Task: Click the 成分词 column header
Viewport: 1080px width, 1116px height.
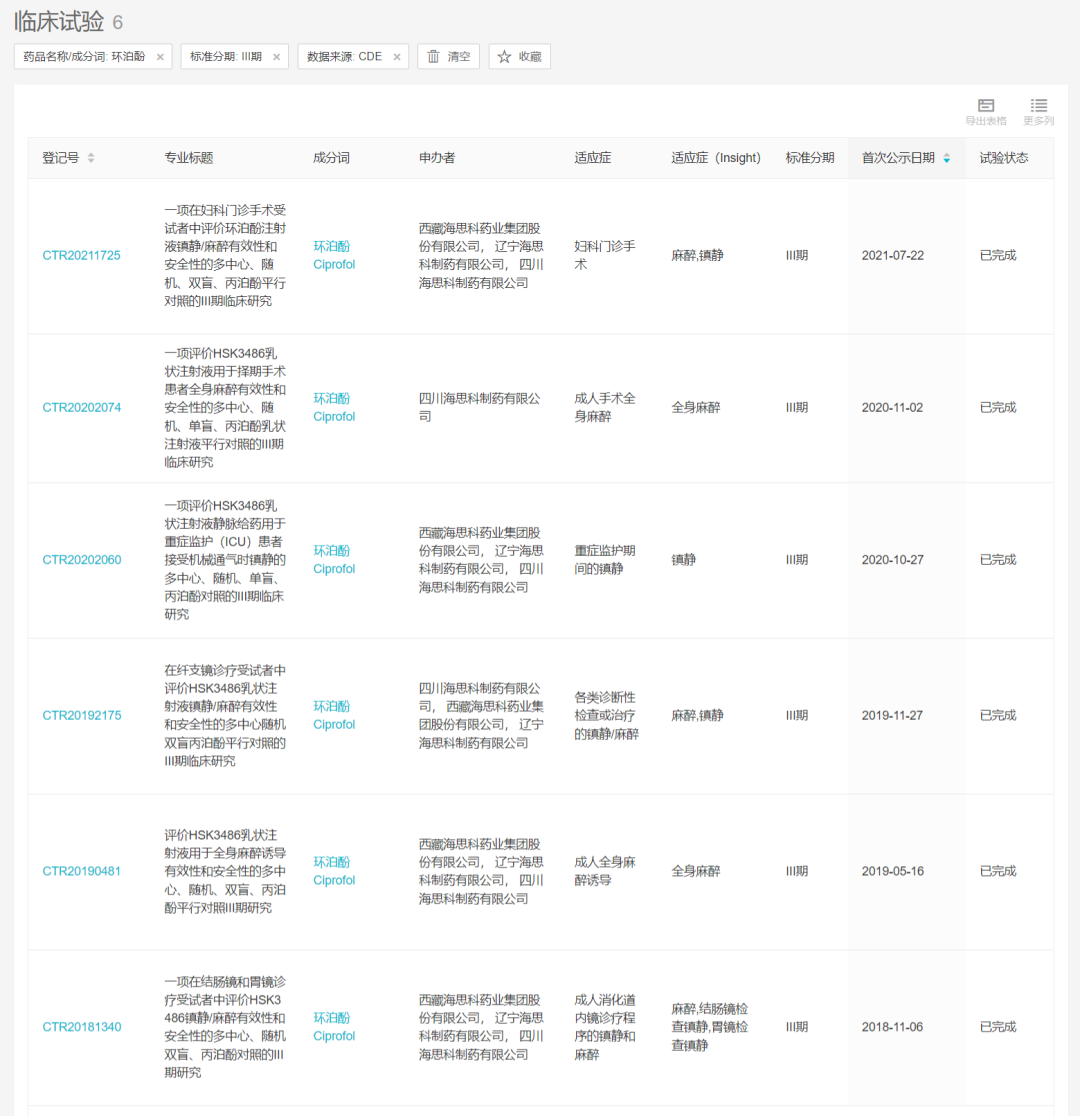Action: (331, 158)
